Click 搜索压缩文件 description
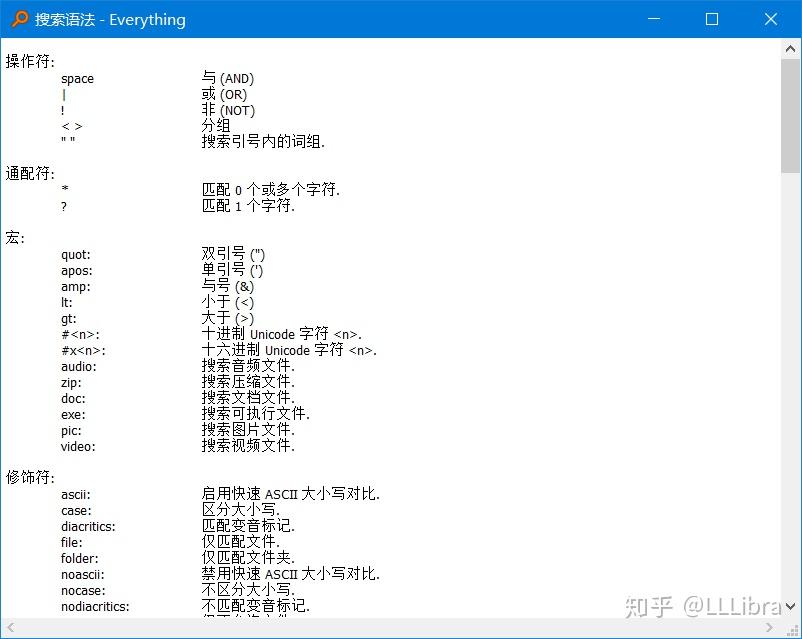This screenshot has width=802, height=639. 248,381
